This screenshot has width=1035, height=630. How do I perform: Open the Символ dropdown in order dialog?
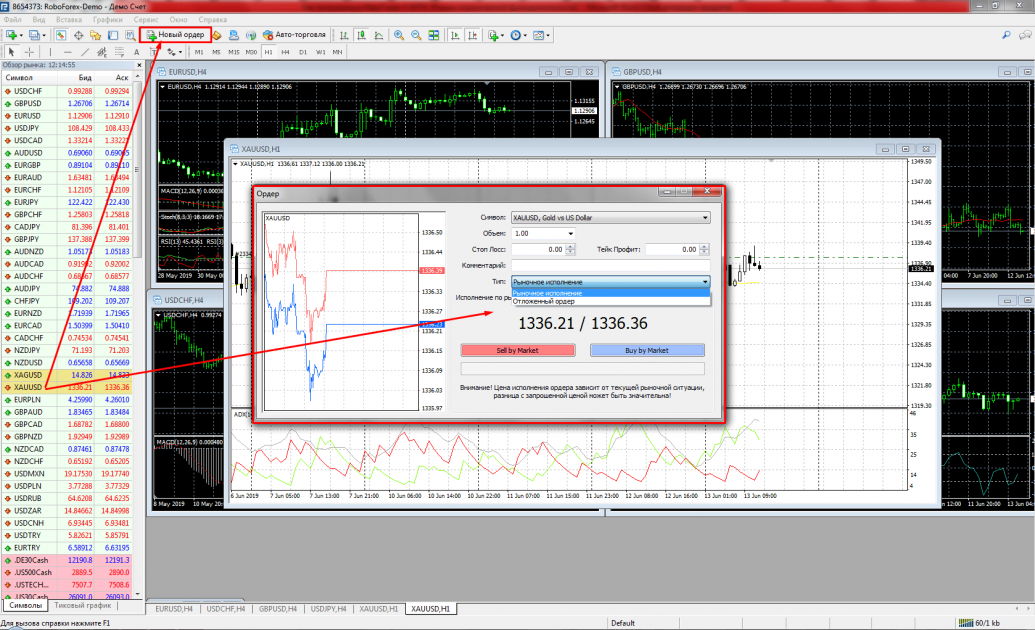(x=609, y=217)
